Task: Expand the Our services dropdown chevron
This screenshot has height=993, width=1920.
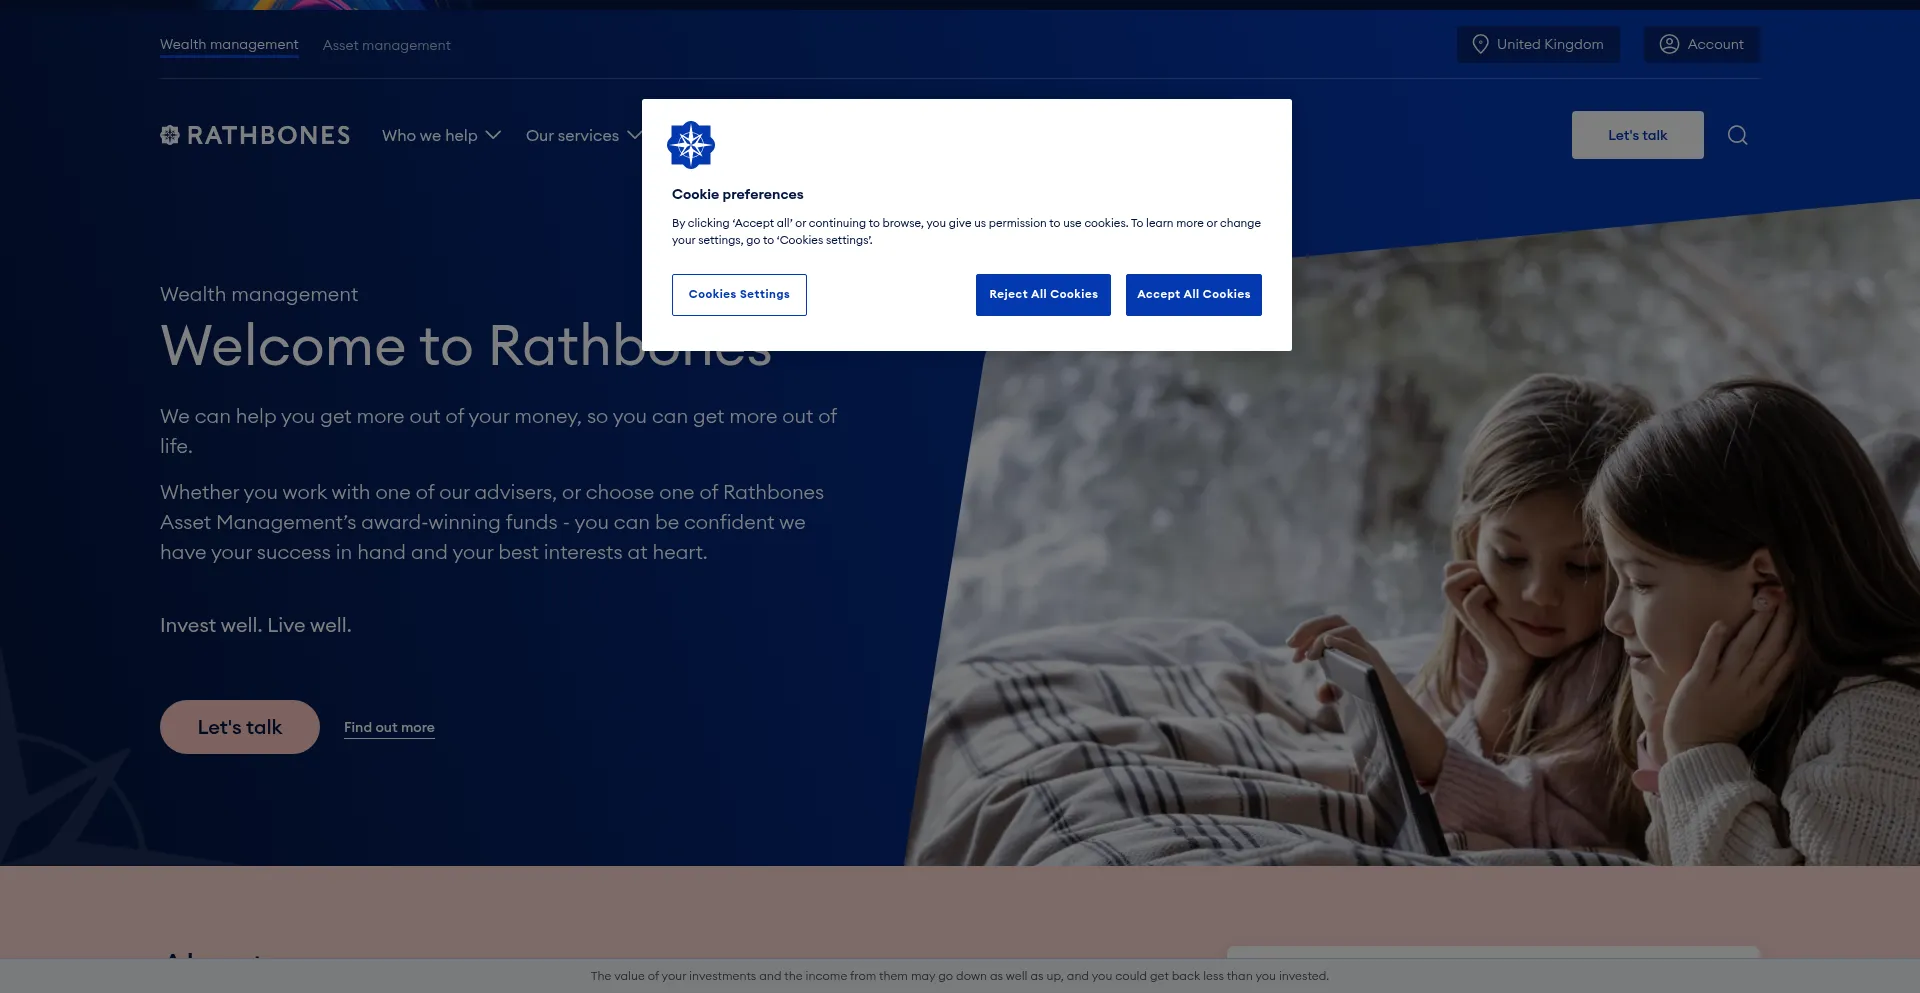Action: pyautogui.click(x=634, y=135)
